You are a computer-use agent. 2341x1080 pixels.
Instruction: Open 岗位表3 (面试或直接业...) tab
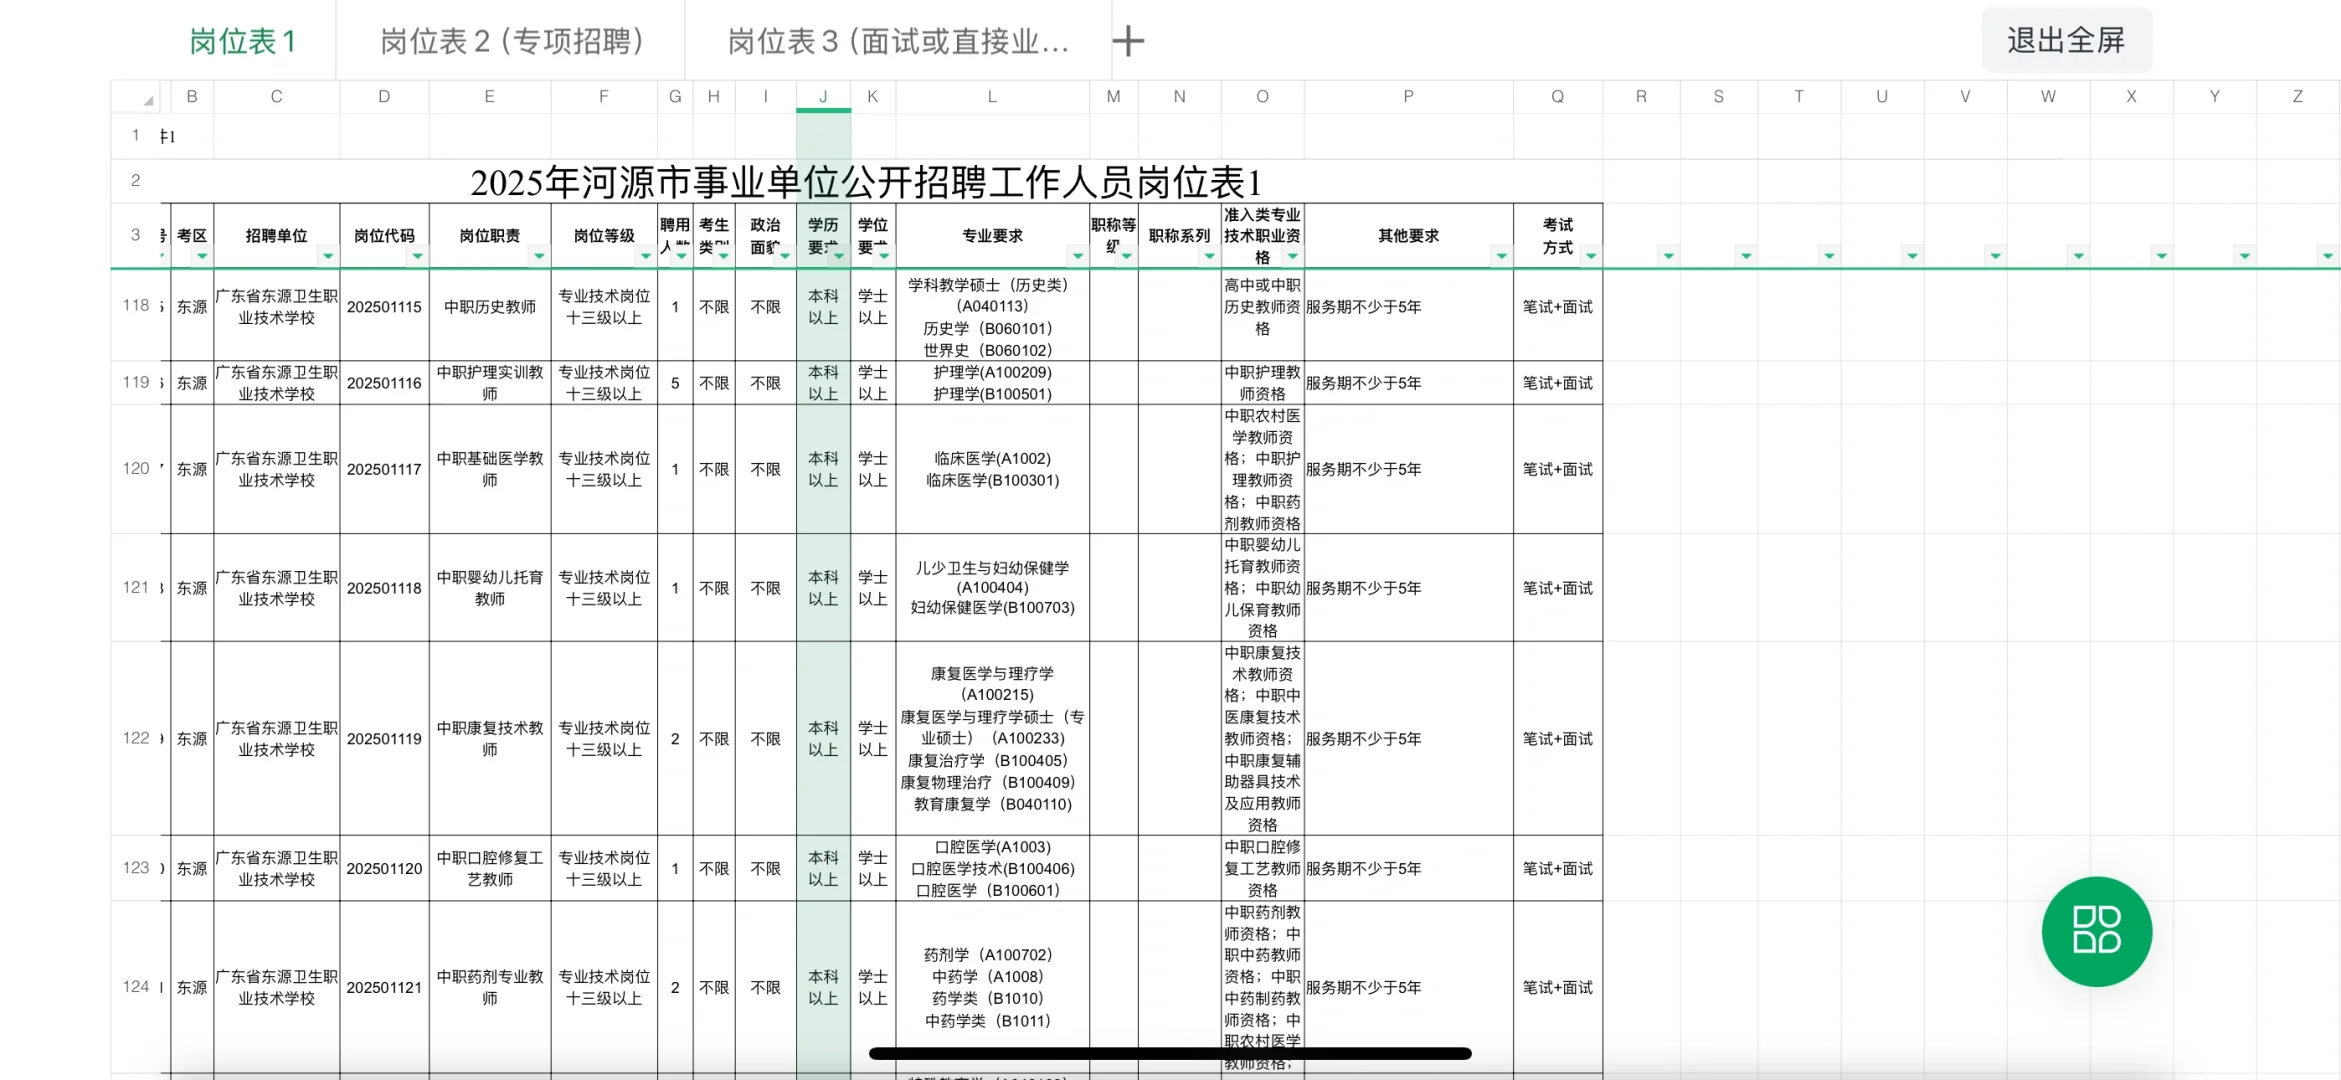pyautogui.click(x=898, y=41)
